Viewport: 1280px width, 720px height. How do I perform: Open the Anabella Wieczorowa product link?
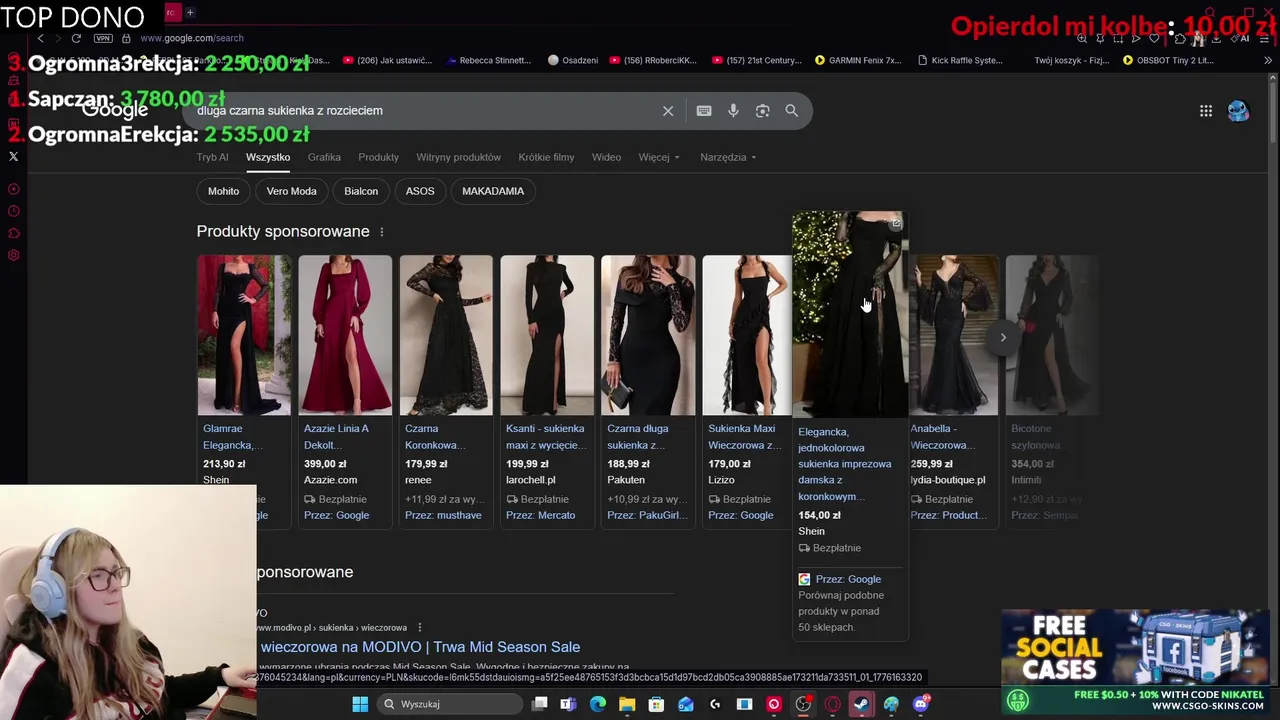tap(942, 436)
